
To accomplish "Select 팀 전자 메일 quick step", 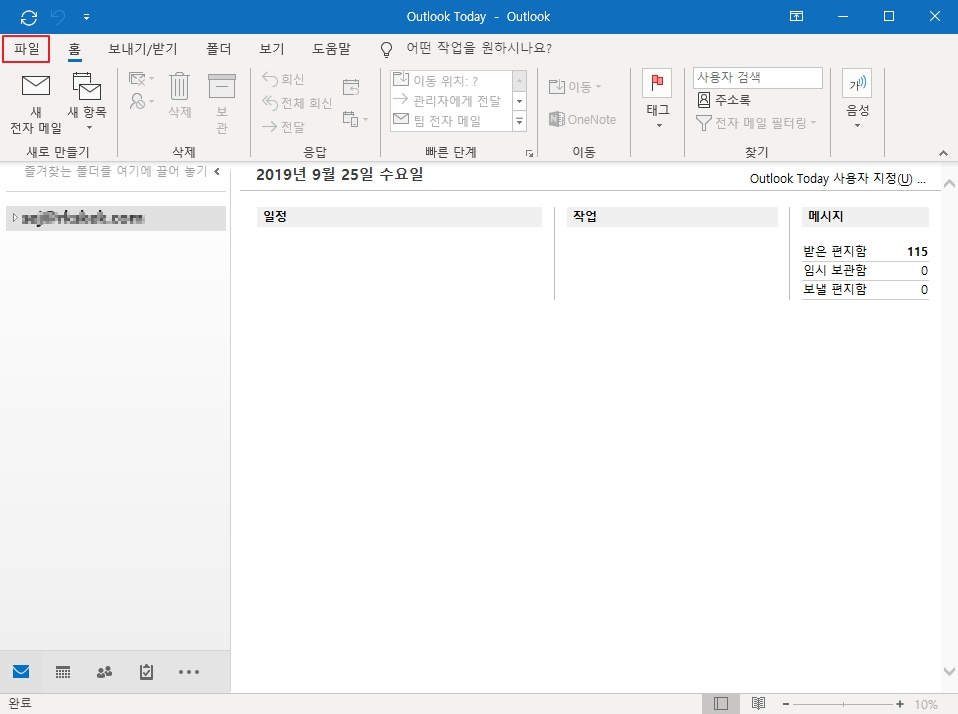I will [450, 121].
